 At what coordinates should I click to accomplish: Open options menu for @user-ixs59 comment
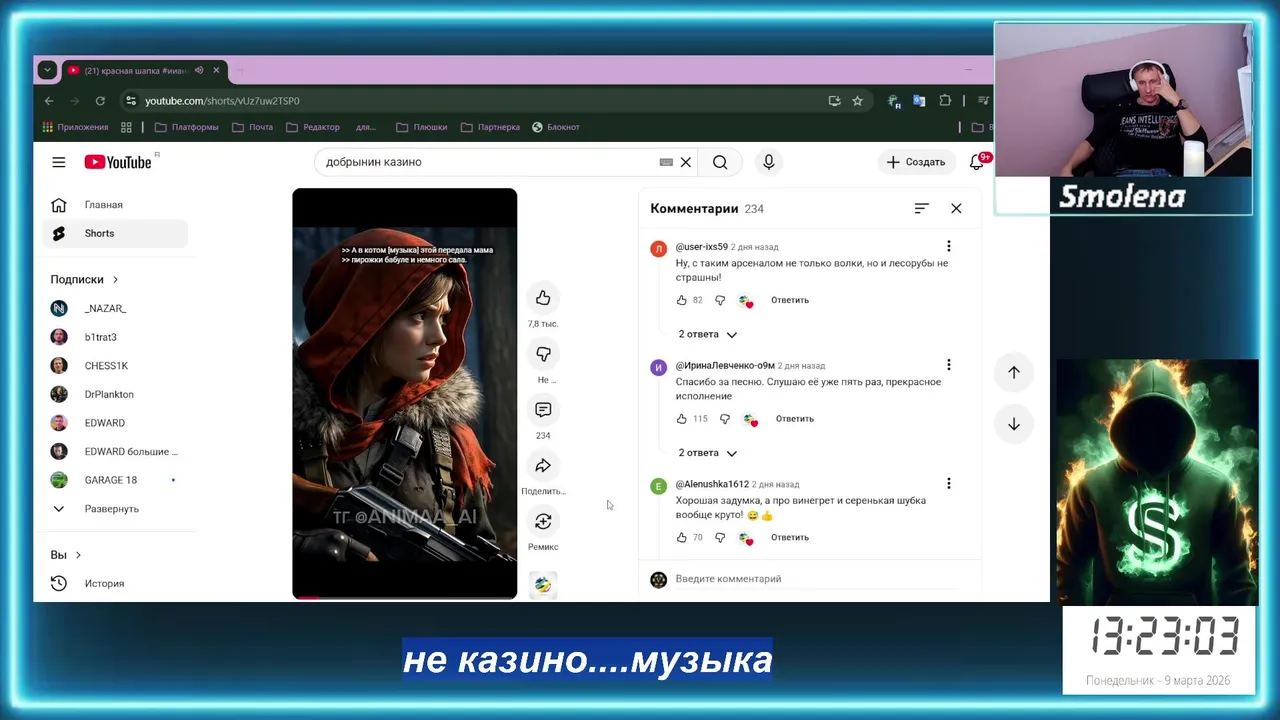(949, 246)
